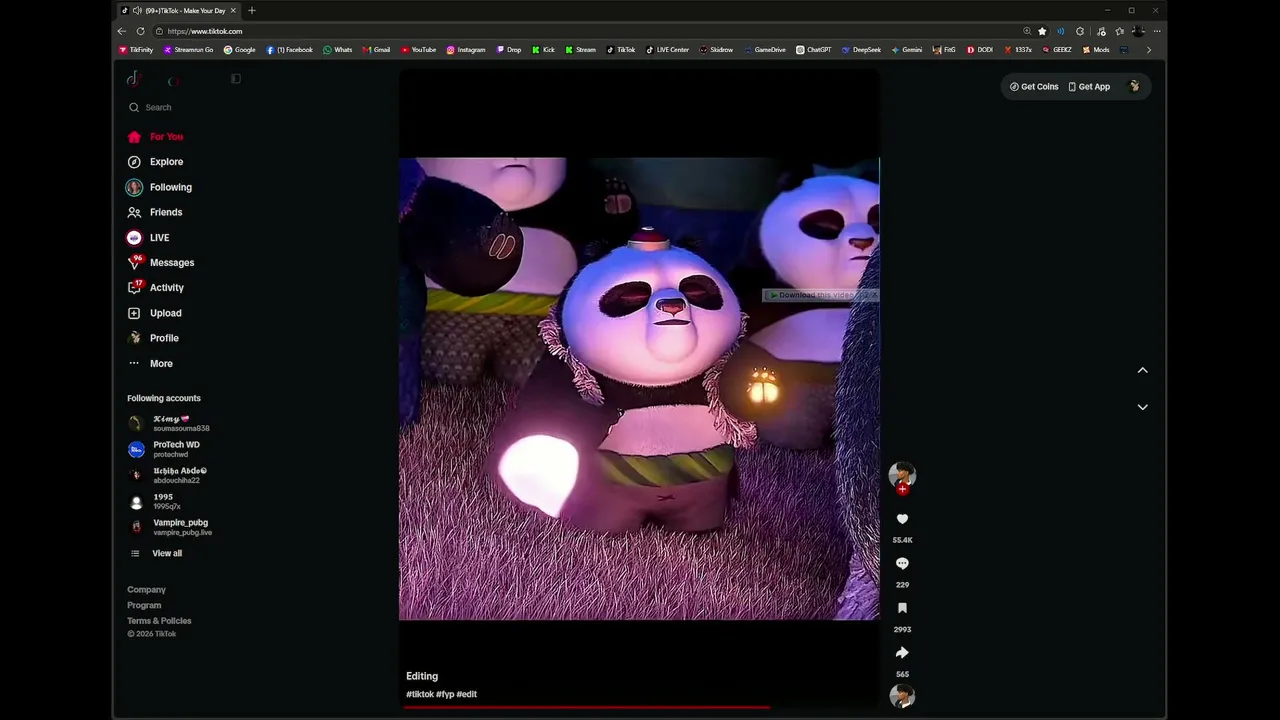Open the Explore page
This screenshot has height=720, width=1280.
(156, 162)
